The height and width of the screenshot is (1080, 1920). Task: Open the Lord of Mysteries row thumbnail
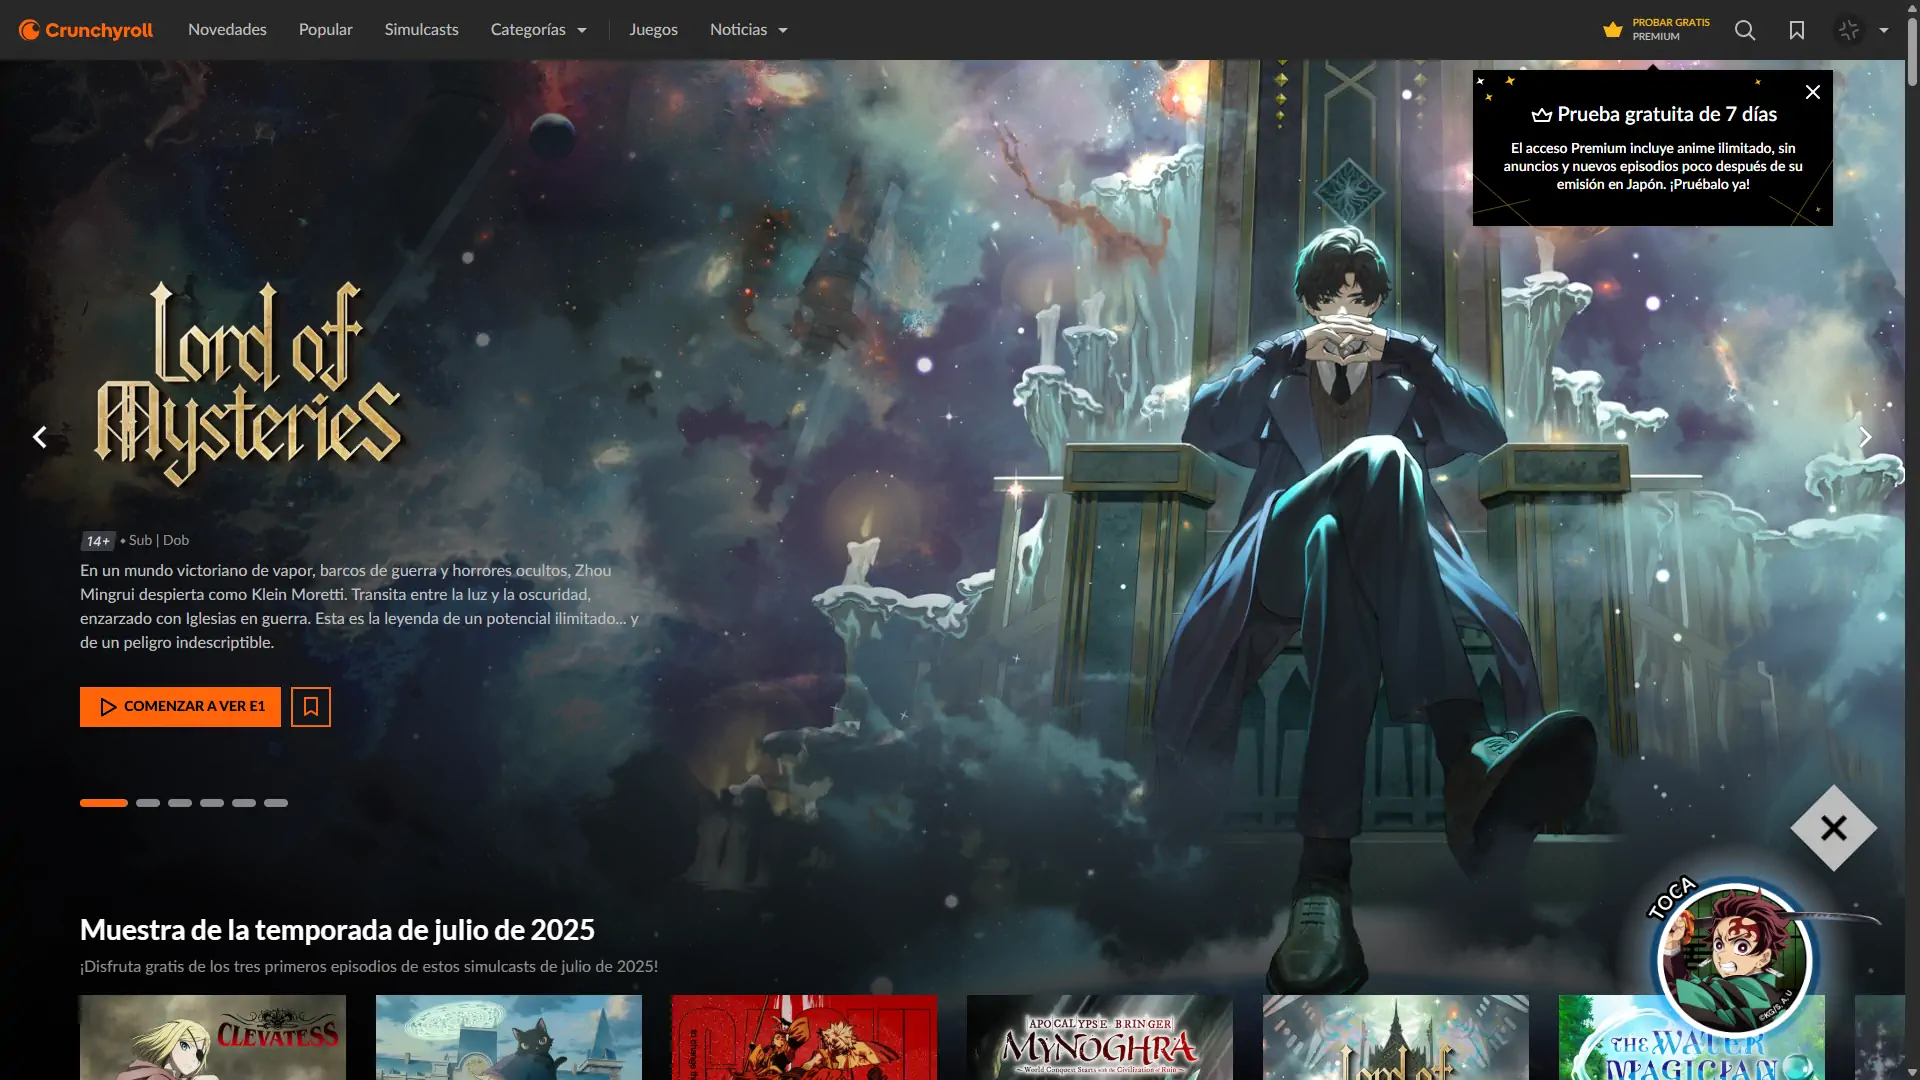[x=1396, y=1037]
